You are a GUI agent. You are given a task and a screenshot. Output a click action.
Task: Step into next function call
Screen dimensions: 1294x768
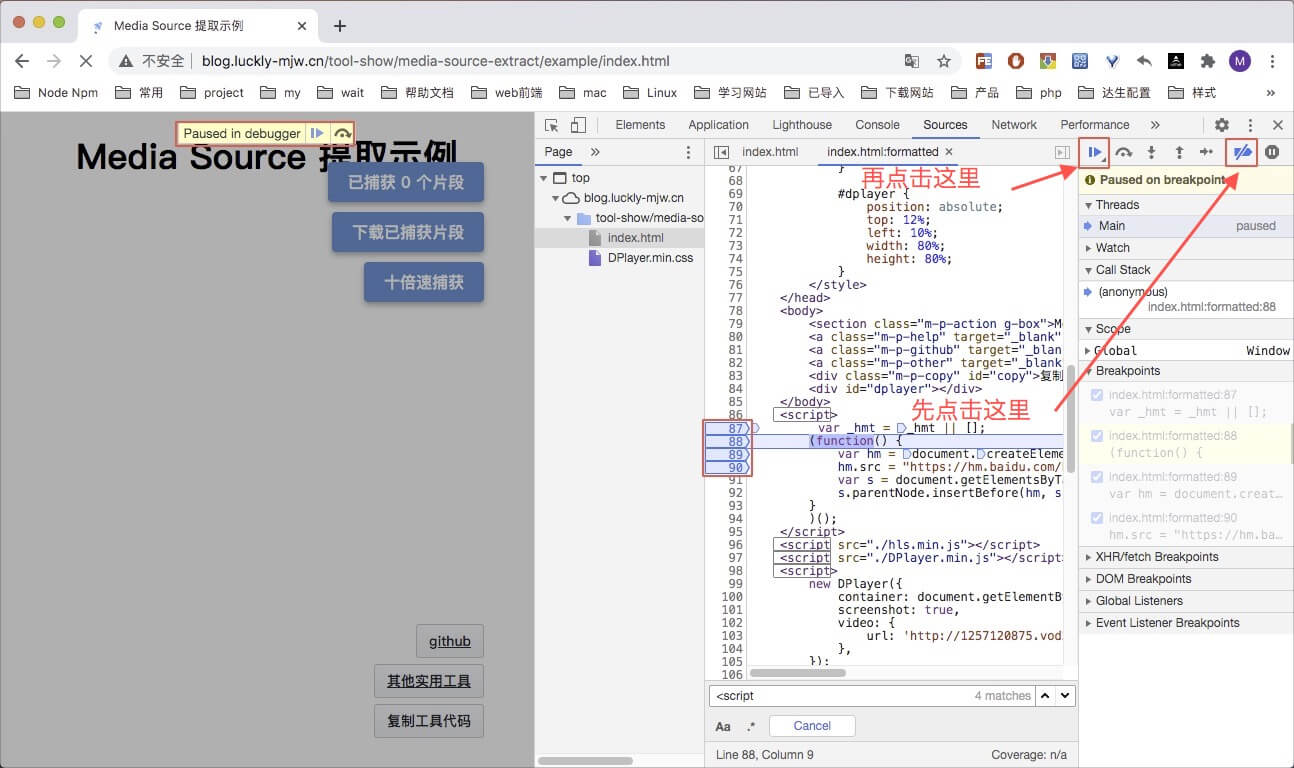coord(1151,153)
